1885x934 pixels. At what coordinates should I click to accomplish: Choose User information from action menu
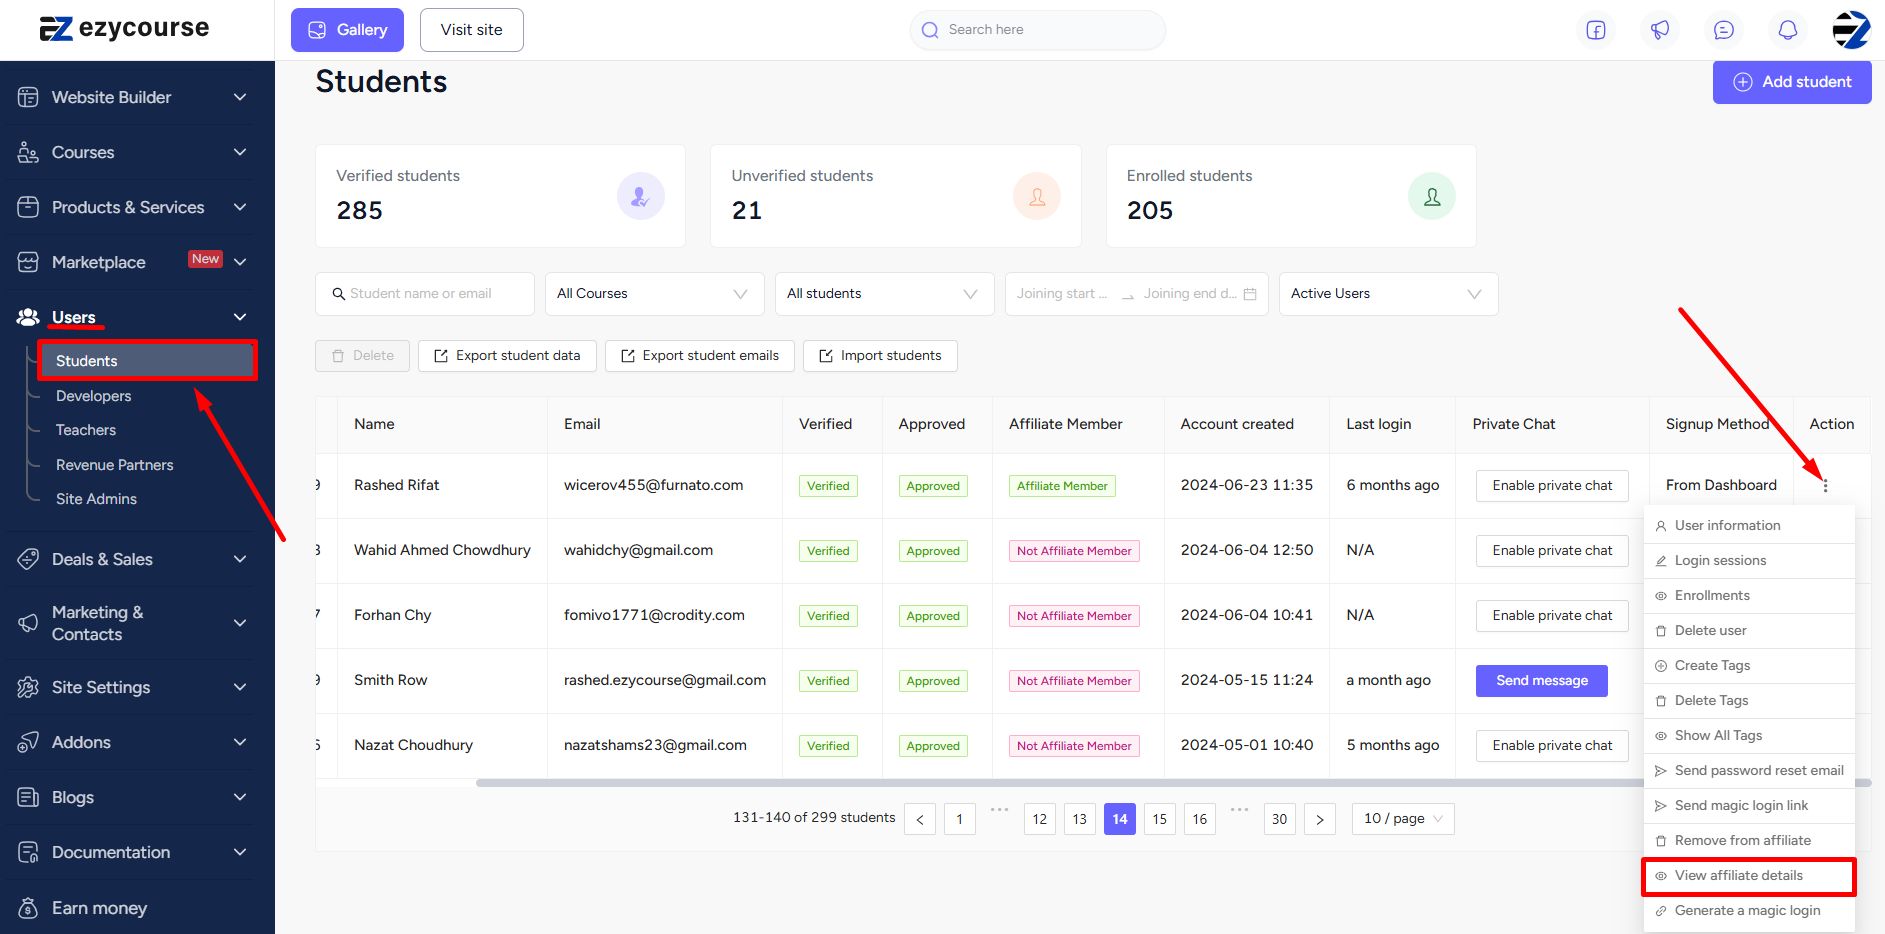tap(1749, 526)
